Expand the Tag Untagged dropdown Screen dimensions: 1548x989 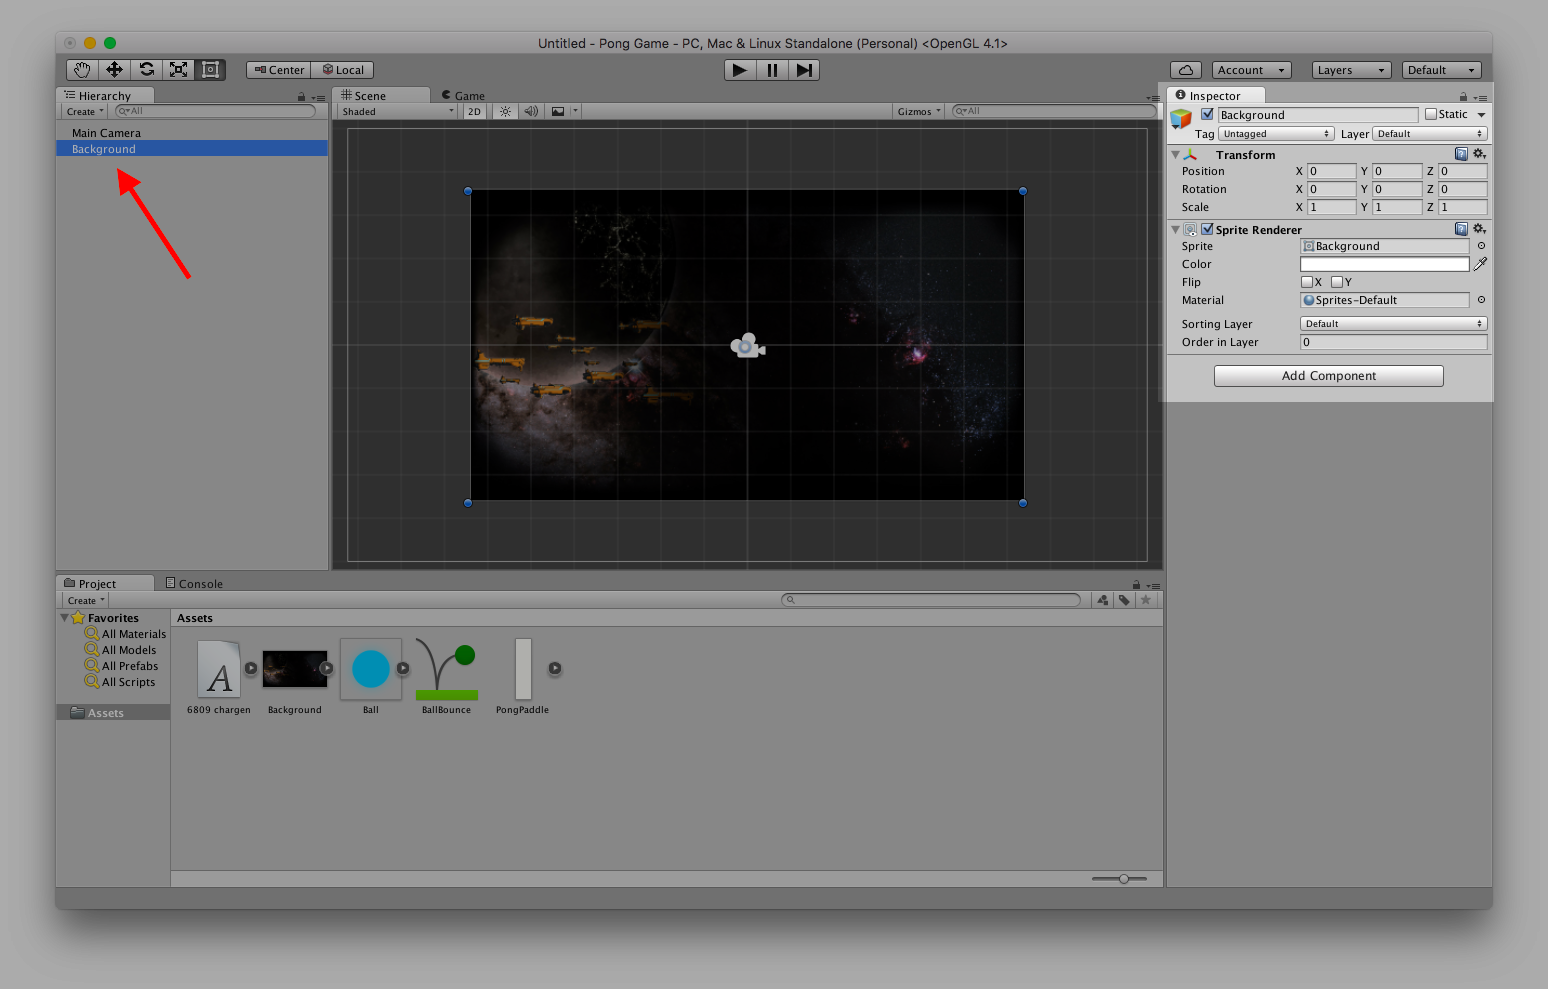tap(1276, 134)
